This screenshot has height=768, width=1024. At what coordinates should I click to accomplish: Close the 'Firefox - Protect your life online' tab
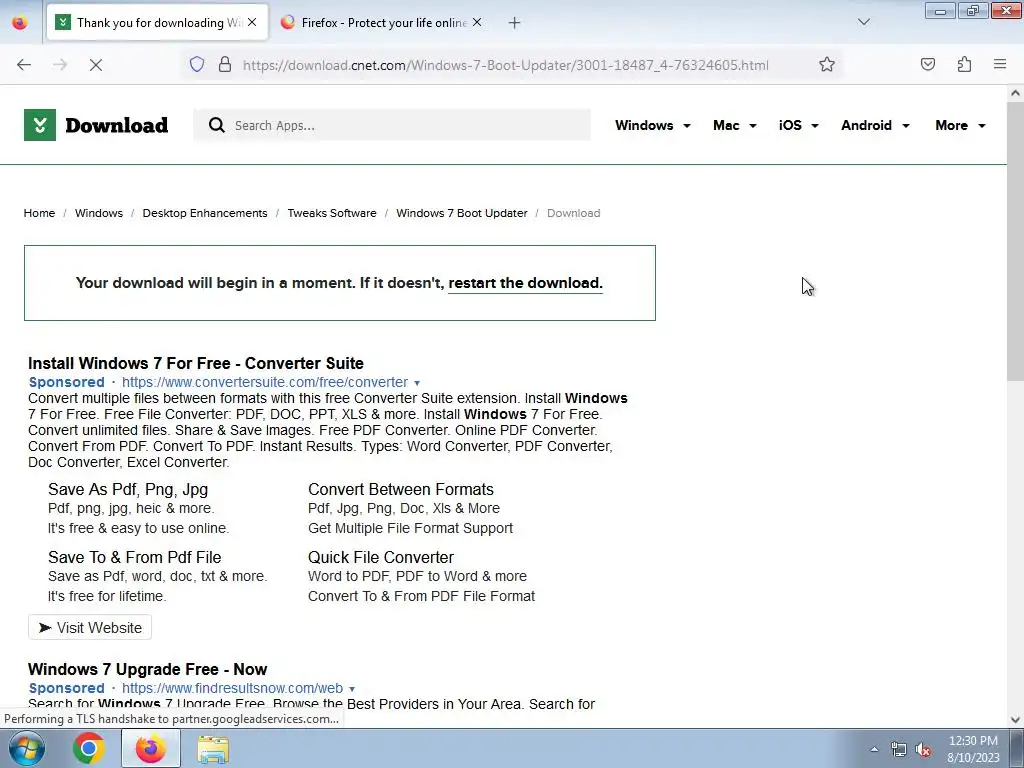[x=477, y=22]
